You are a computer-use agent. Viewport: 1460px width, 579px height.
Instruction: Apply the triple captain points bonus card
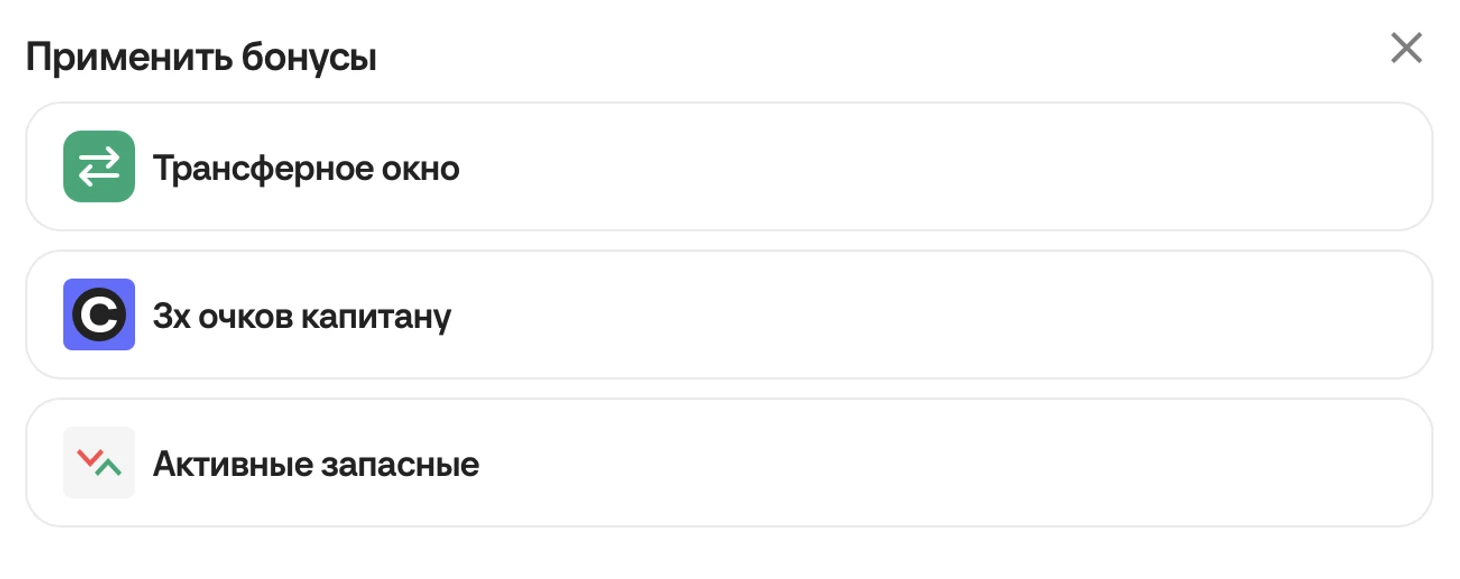point(729,315)
